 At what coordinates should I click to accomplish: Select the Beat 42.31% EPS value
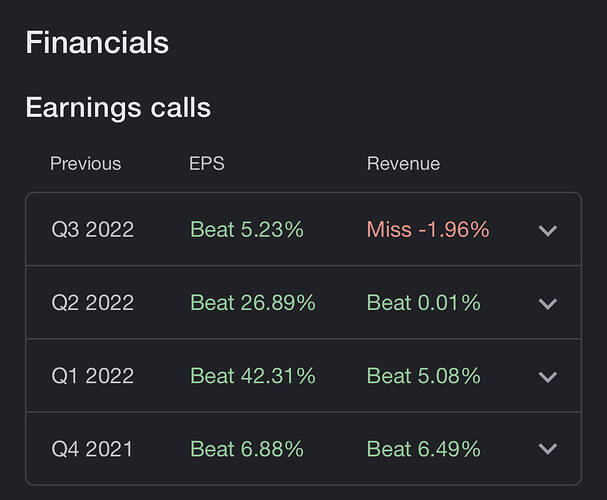(x=253, y=376)
